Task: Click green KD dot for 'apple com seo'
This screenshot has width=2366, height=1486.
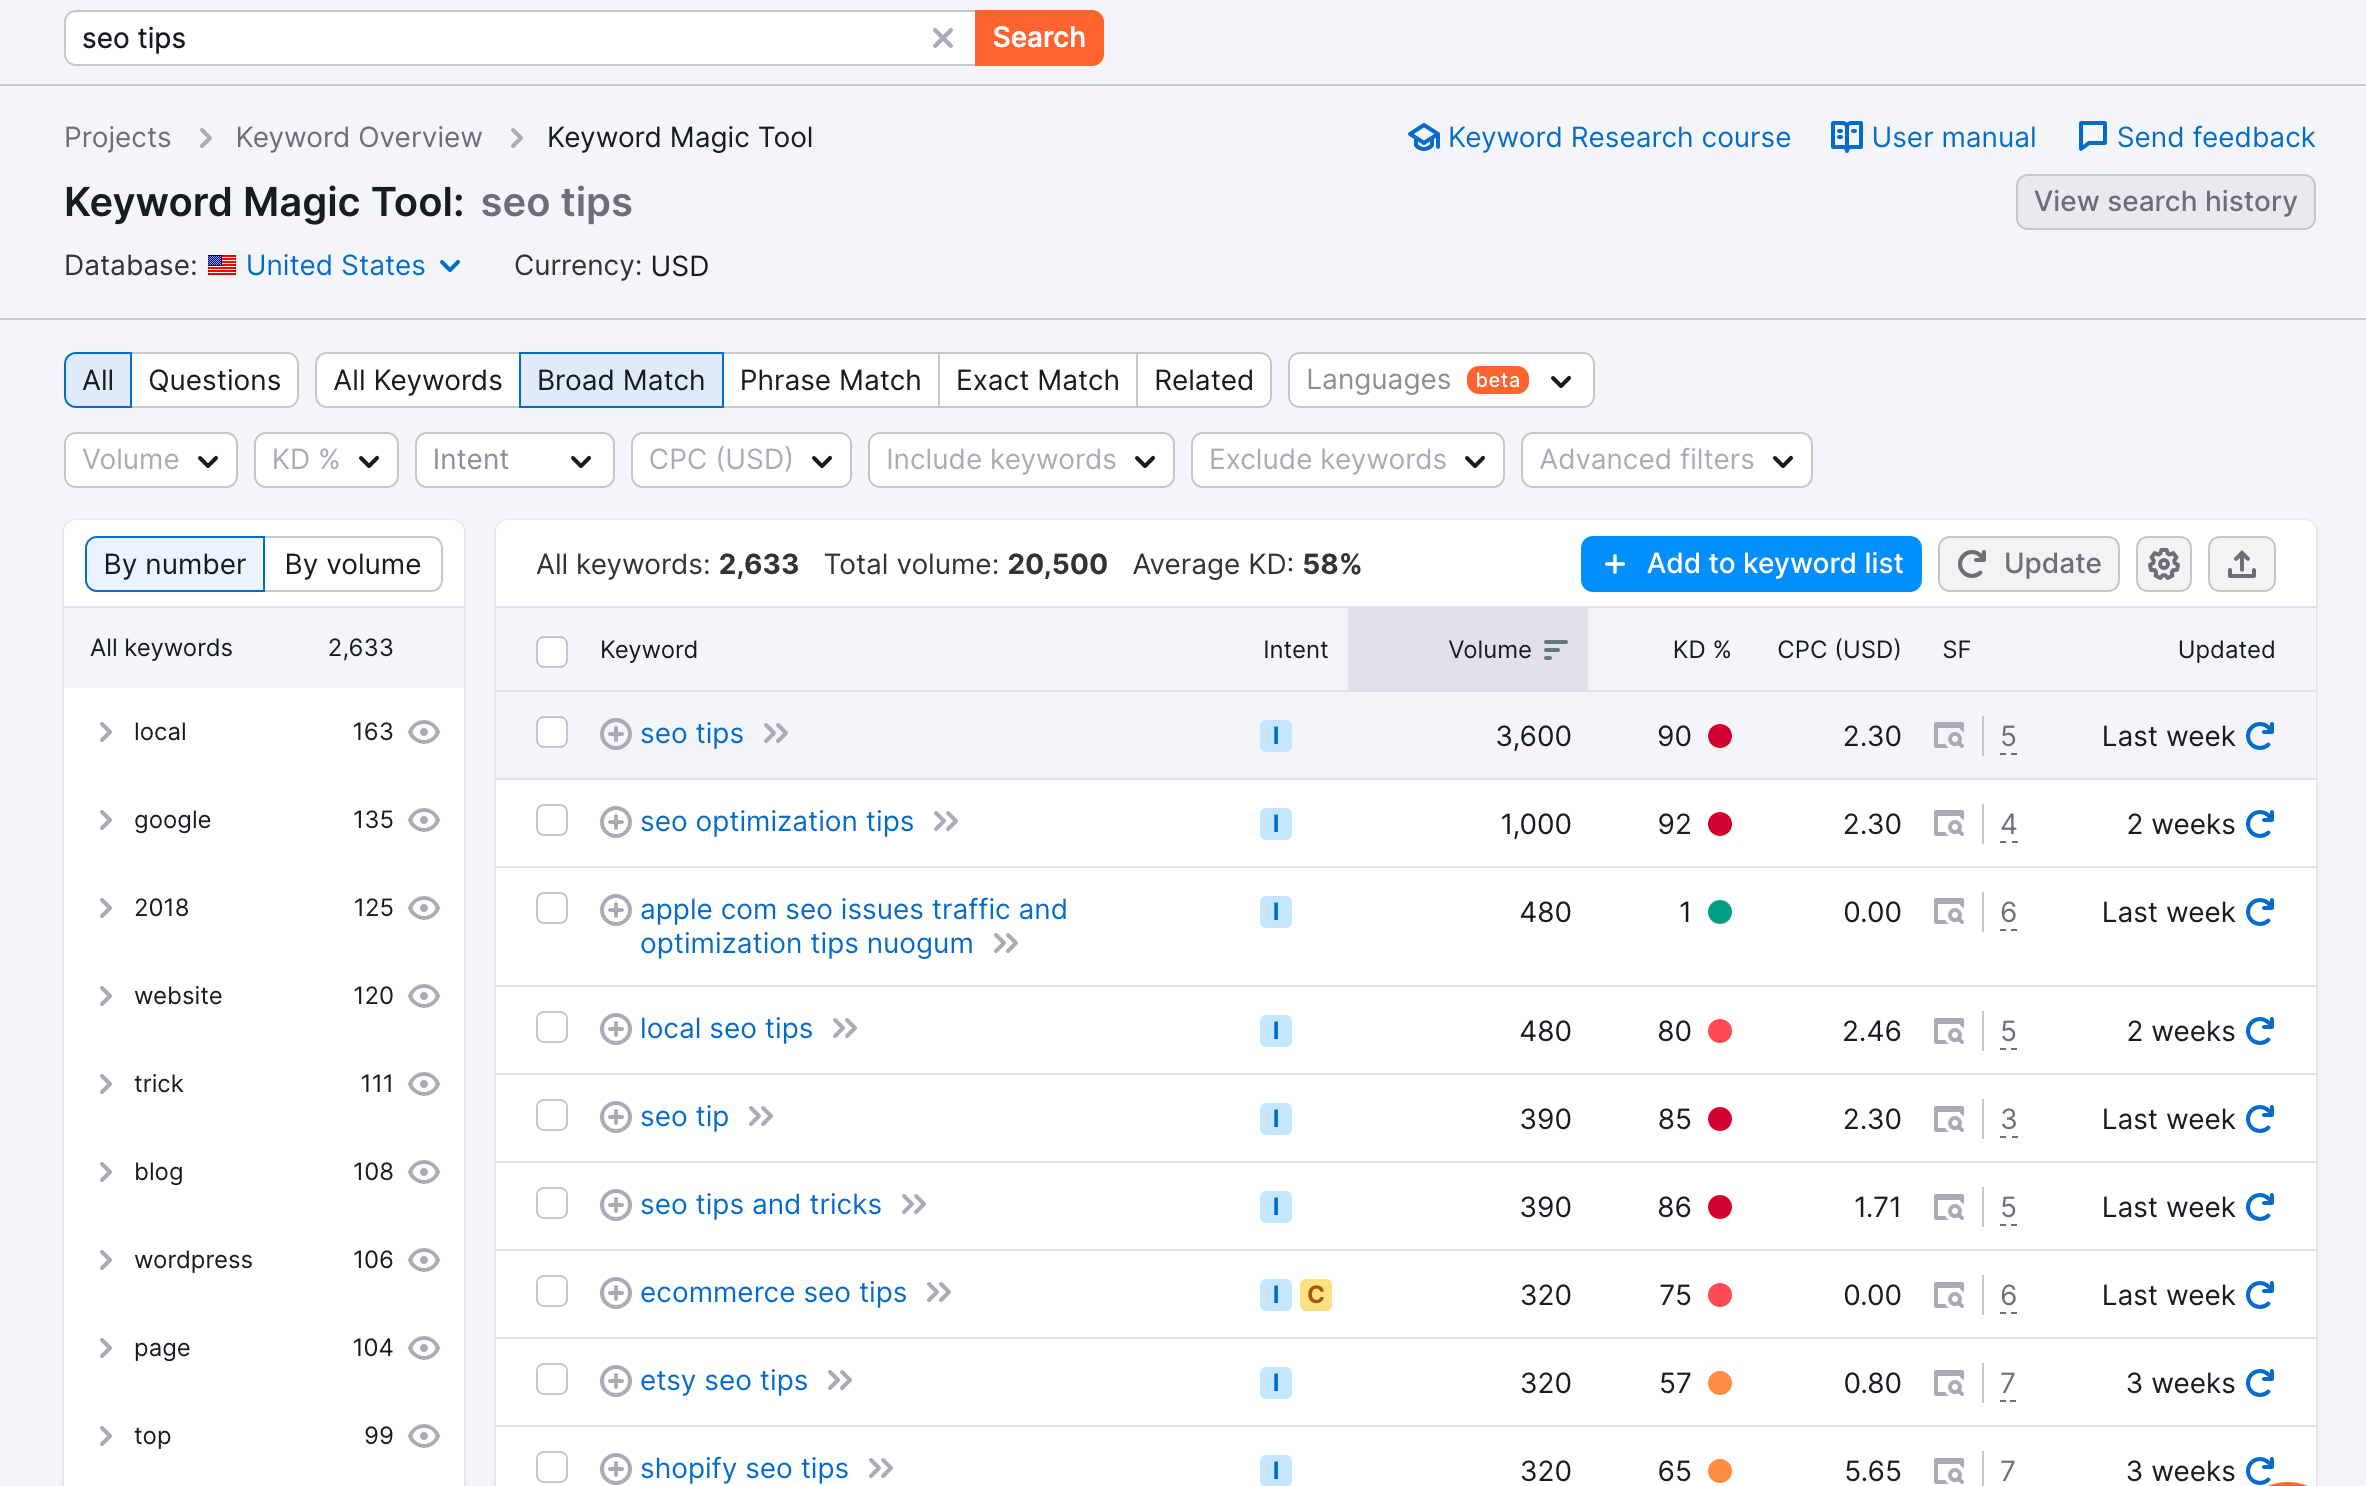Action: 1720,912
